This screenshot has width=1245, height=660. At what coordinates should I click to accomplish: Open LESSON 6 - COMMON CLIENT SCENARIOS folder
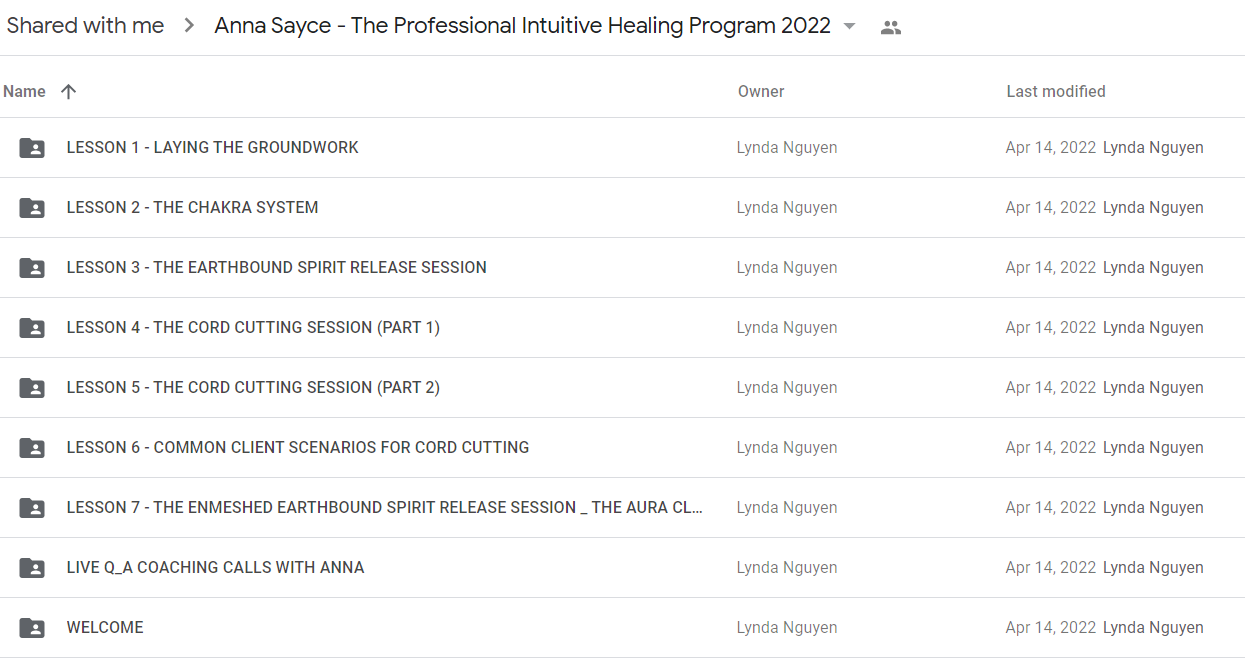click(x=298, y=448)
